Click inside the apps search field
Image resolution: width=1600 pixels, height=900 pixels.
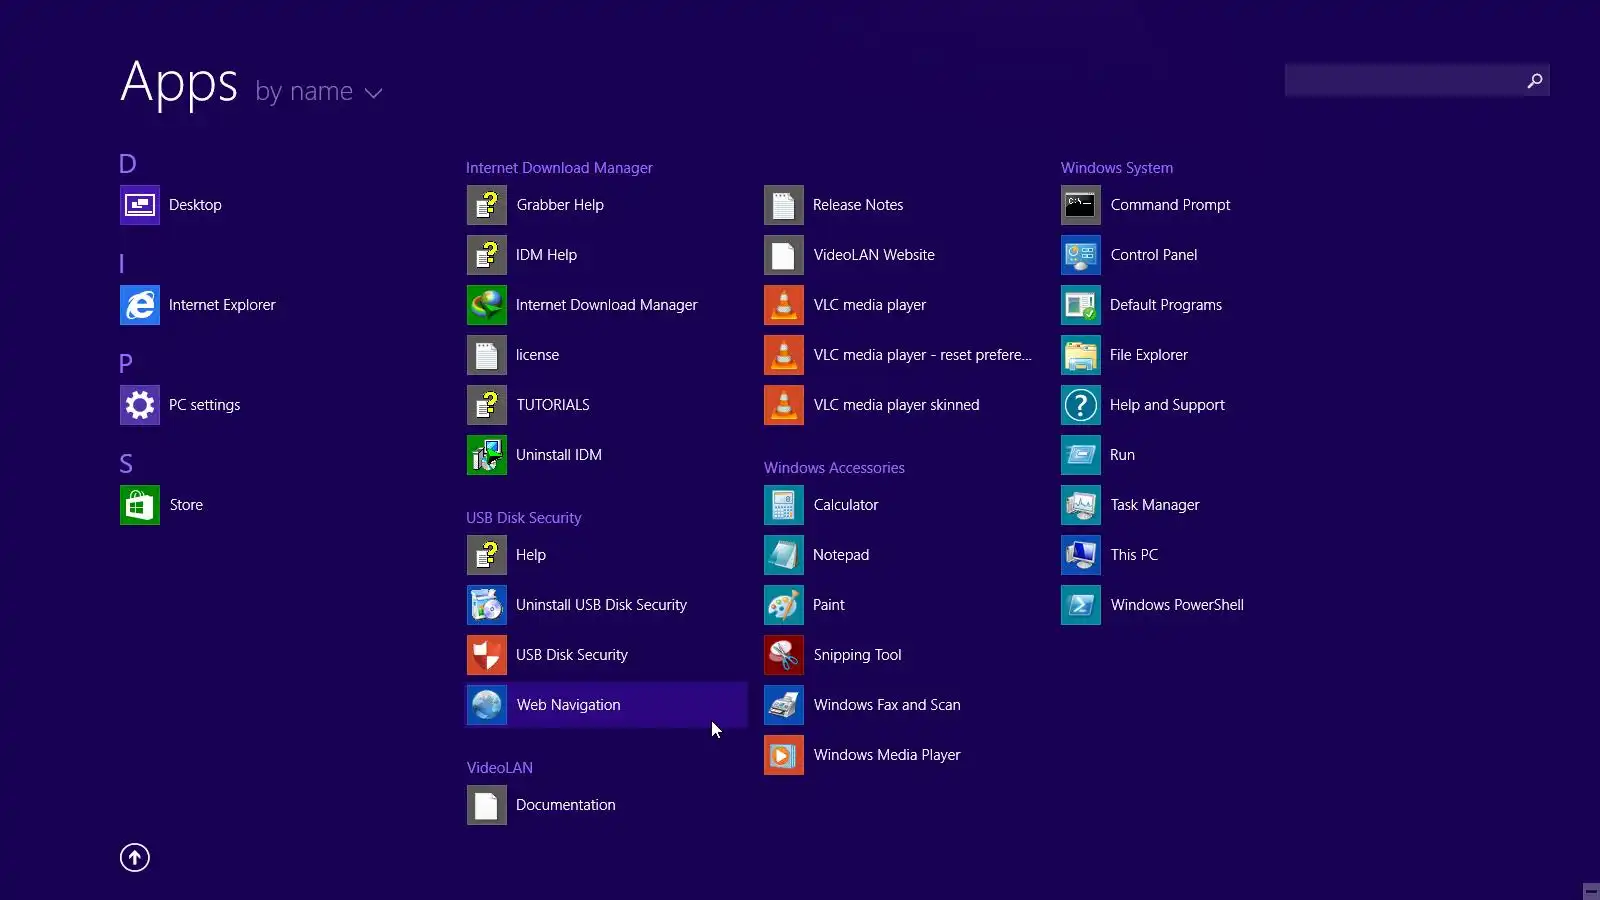click(1402, 80)
